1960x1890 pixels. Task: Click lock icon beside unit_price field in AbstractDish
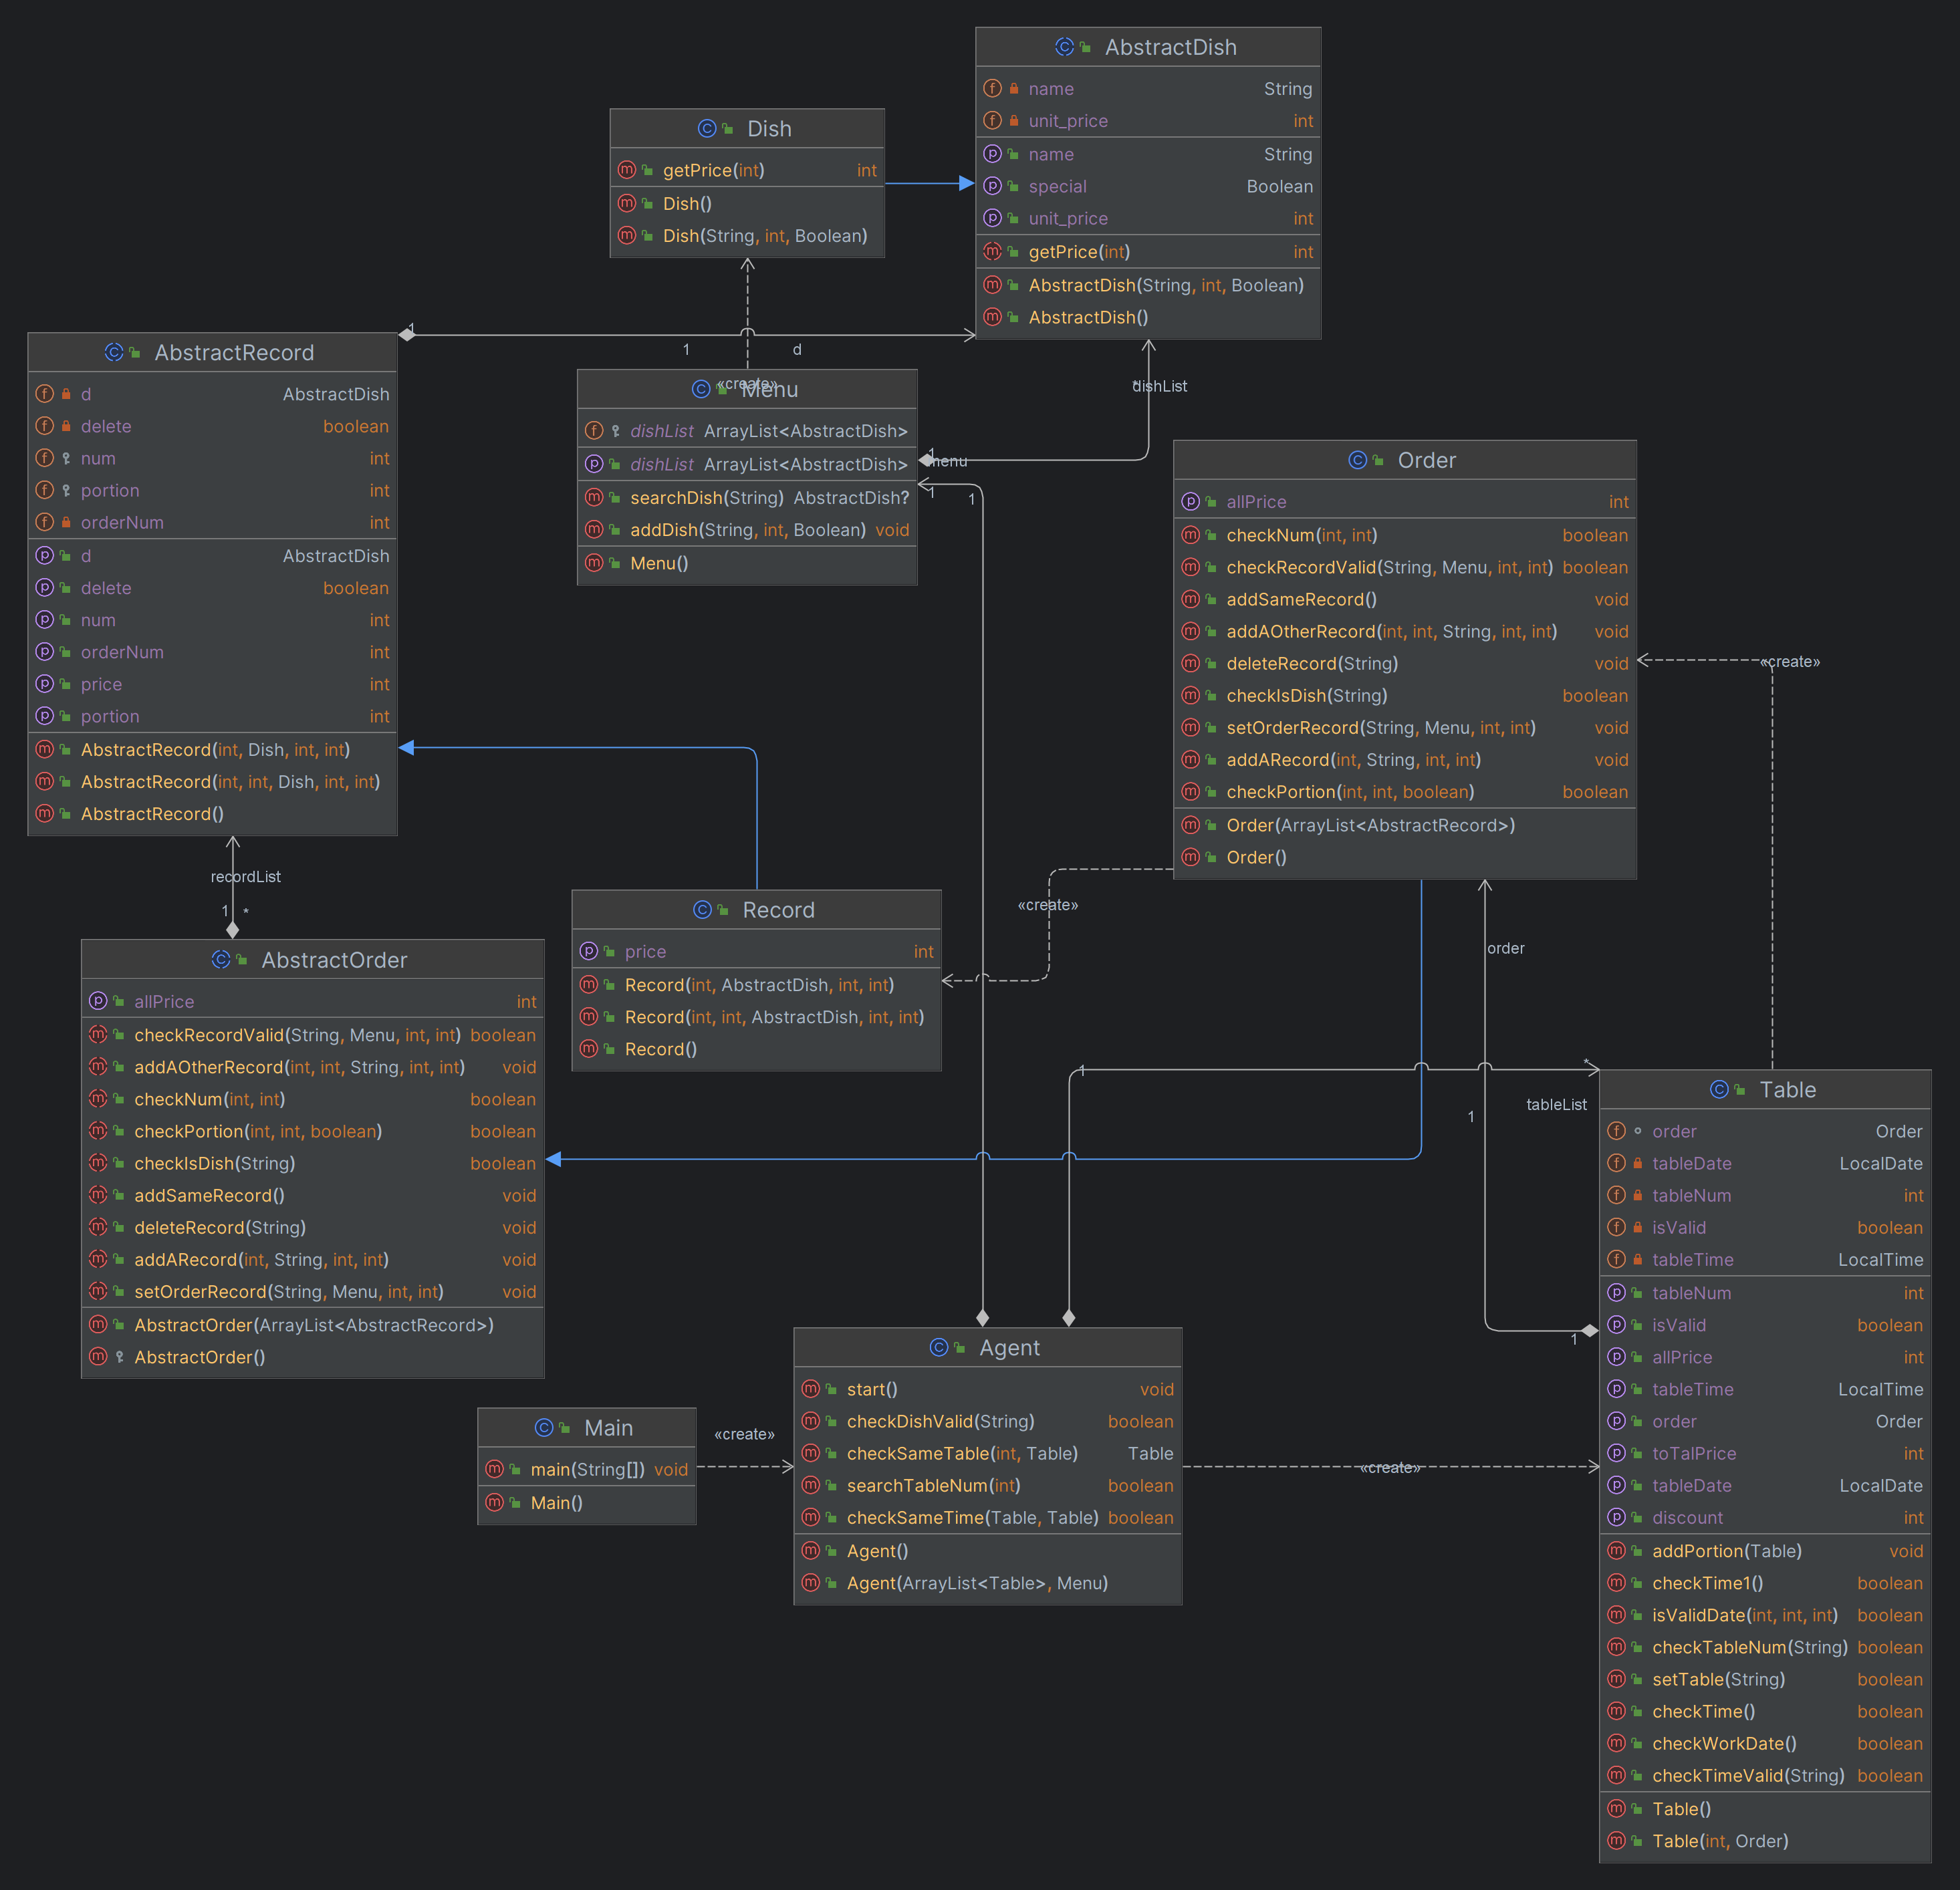coord(1014,121)
